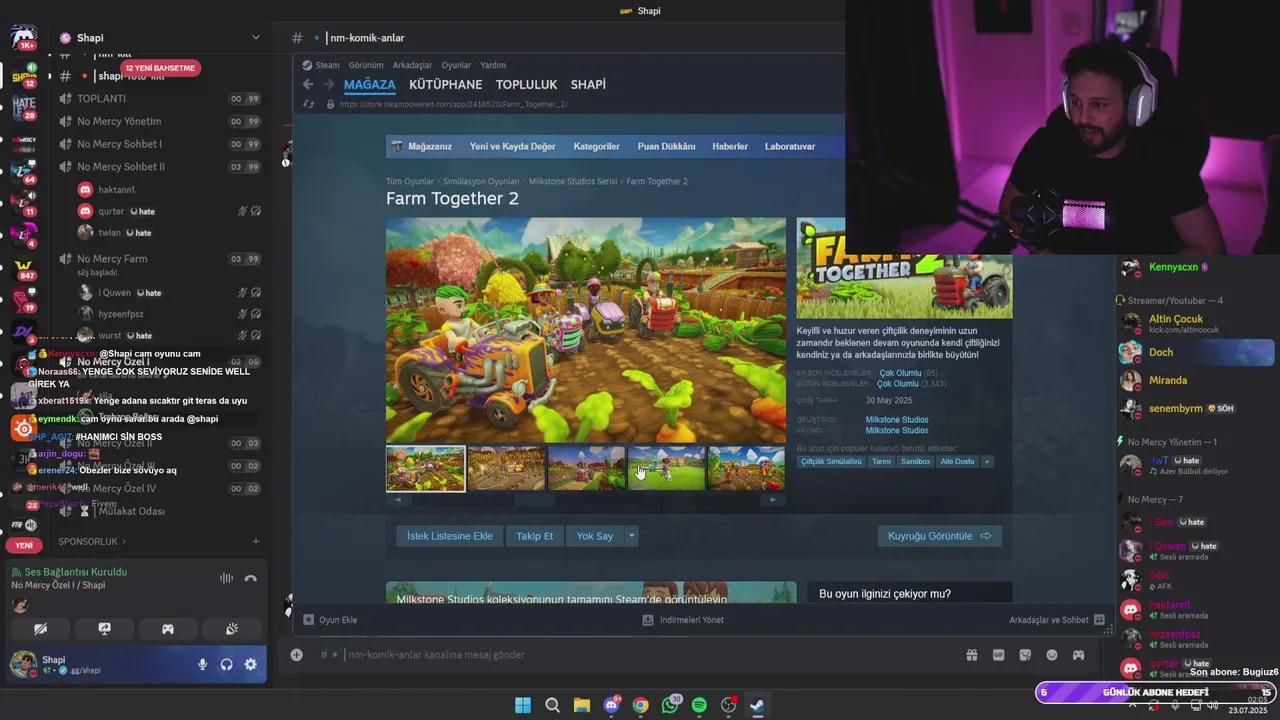Open Arkadaşlar menu in Steam

pyautogui.click(x=412, y=65)
